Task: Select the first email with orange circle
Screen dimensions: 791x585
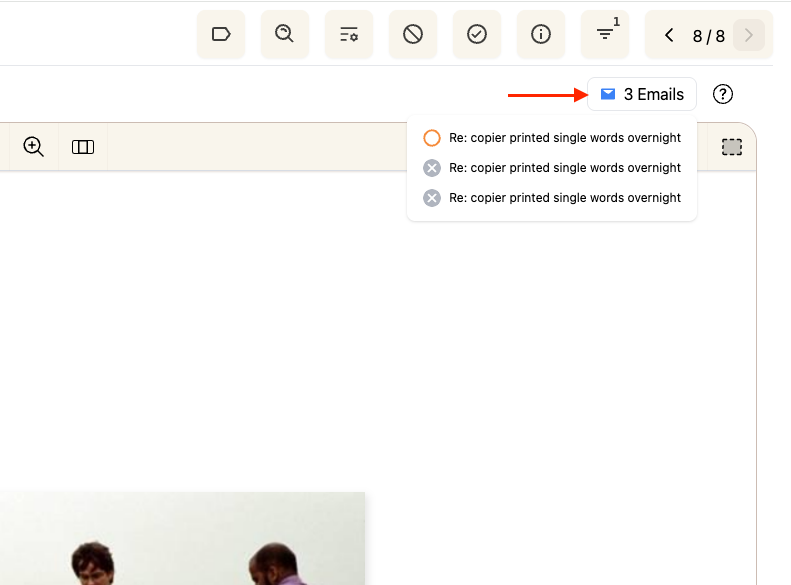Action: pos(552,138)
